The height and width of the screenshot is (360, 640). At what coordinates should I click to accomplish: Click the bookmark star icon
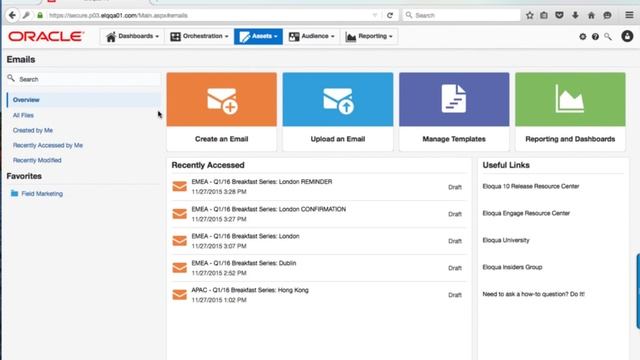tap(529, 15)
